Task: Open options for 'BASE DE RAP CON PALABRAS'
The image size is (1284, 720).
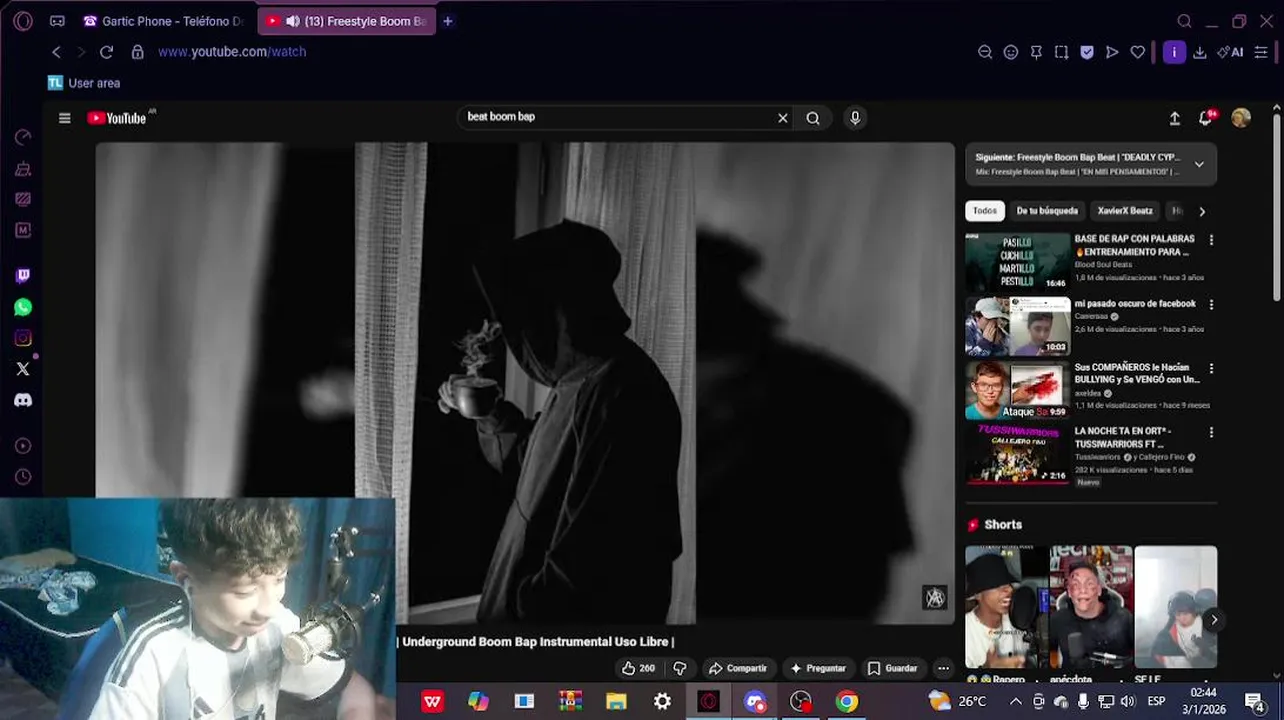Action: coord(1211,240)
